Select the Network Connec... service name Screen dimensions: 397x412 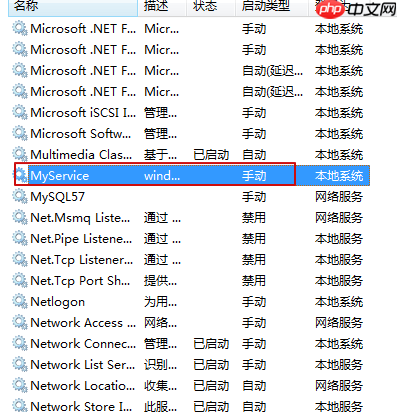83,344
